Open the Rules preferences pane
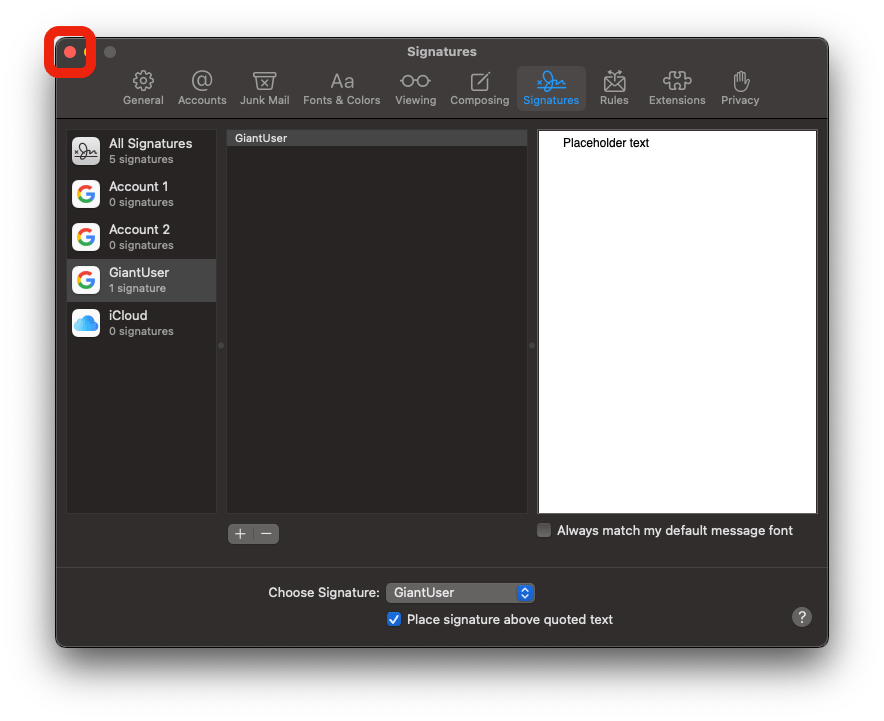Image resolution: width=884 pixels, height=721 pixels. coord(614,88)
